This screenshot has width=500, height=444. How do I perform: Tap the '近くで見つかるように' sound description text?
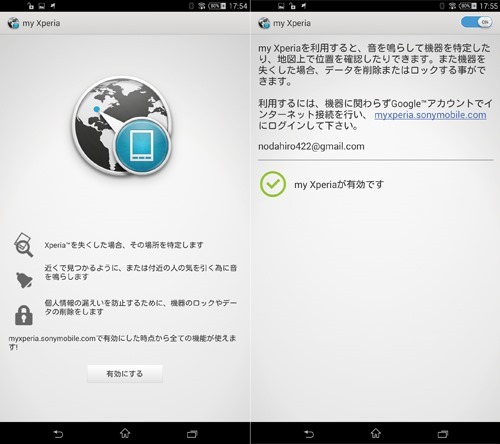(x=141, y=272)
